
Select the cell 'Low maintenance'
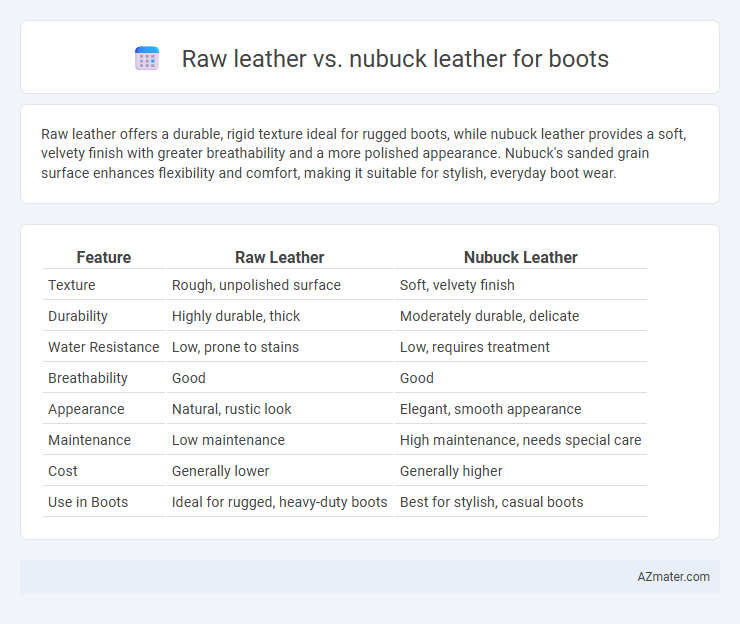pyautogui.click(x=228, y=440)
